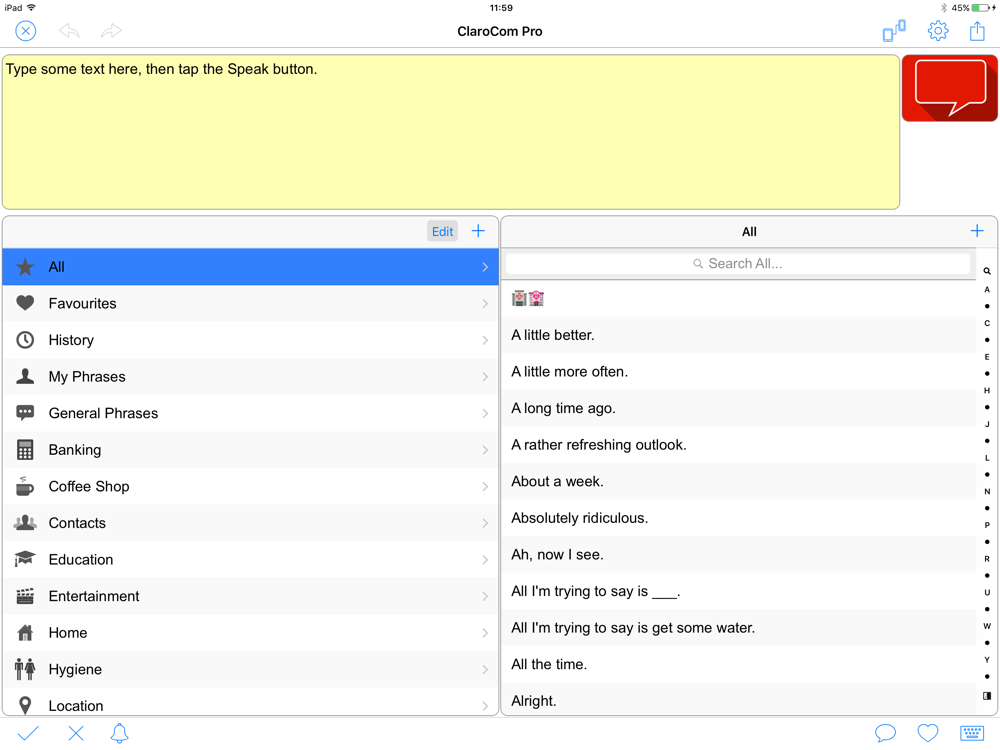This screenshot has width=1000, height=750.
Task: Click the chat icon beside General Phrases
Action: click(25, 413)
